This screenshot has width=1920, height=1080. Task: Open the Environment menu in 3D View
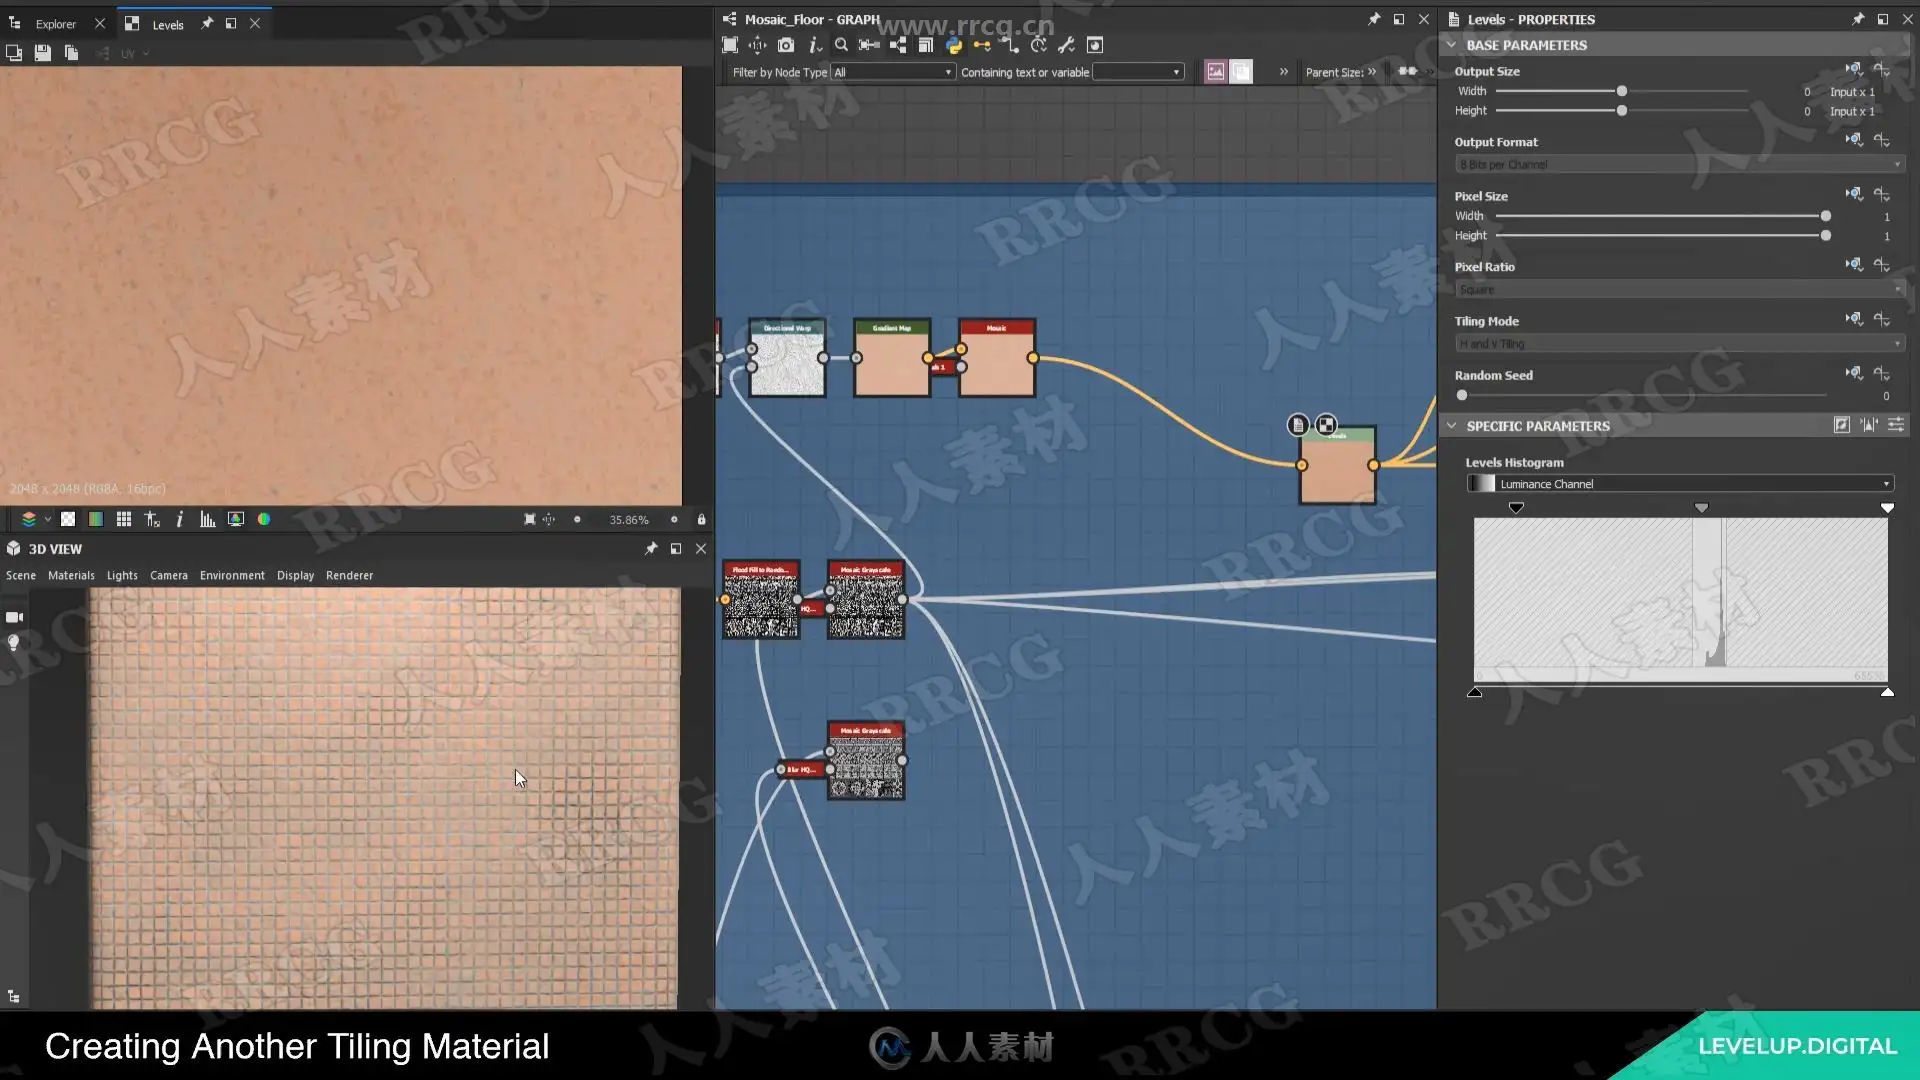point(232,576)
